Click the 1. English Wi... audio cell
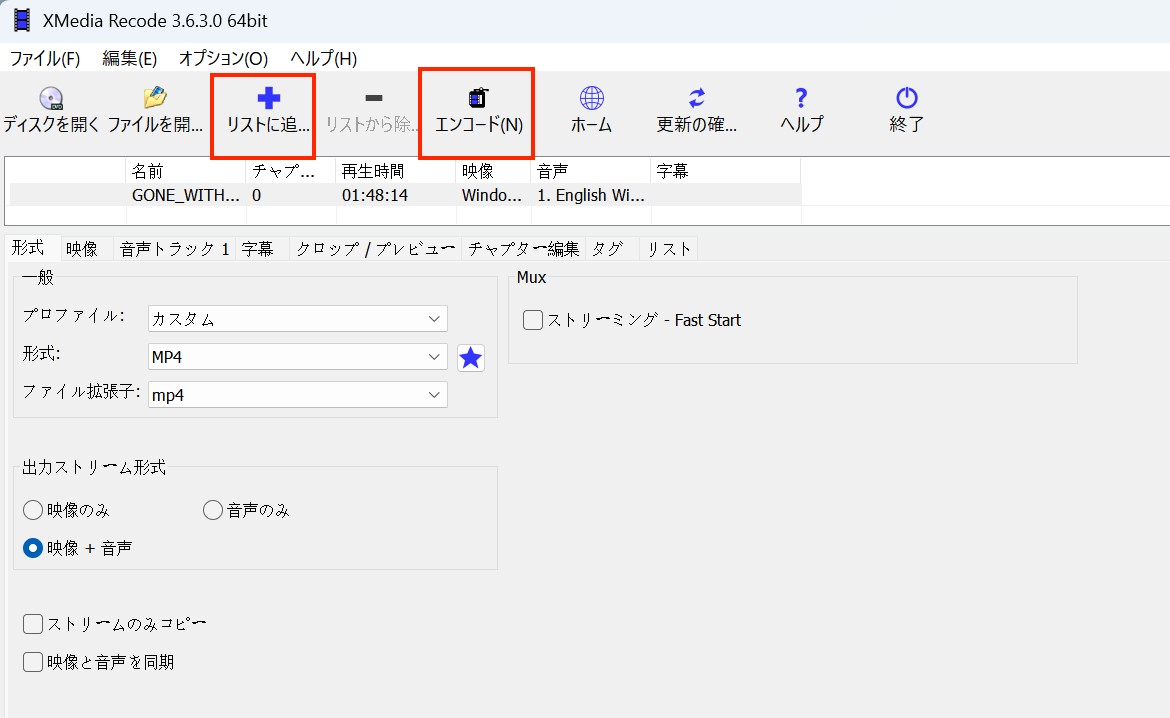 point(591,195)
